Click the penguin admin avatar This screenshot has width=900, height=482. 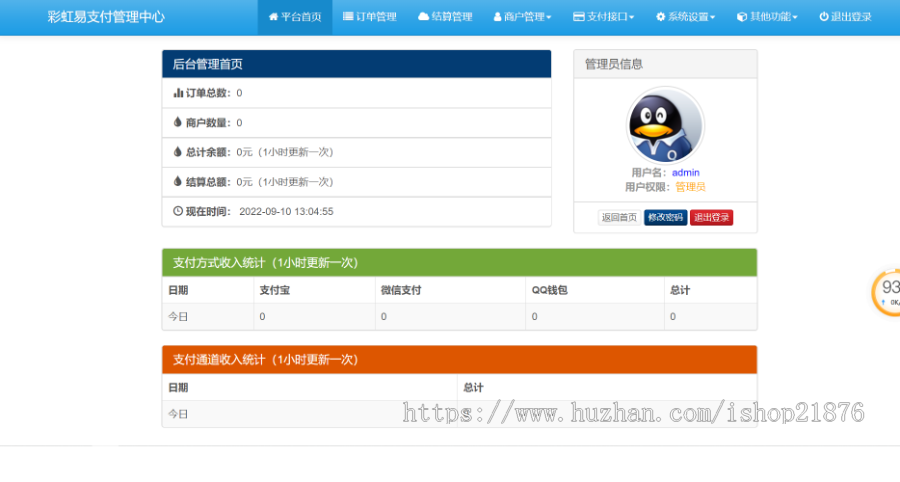click(665, 126)
